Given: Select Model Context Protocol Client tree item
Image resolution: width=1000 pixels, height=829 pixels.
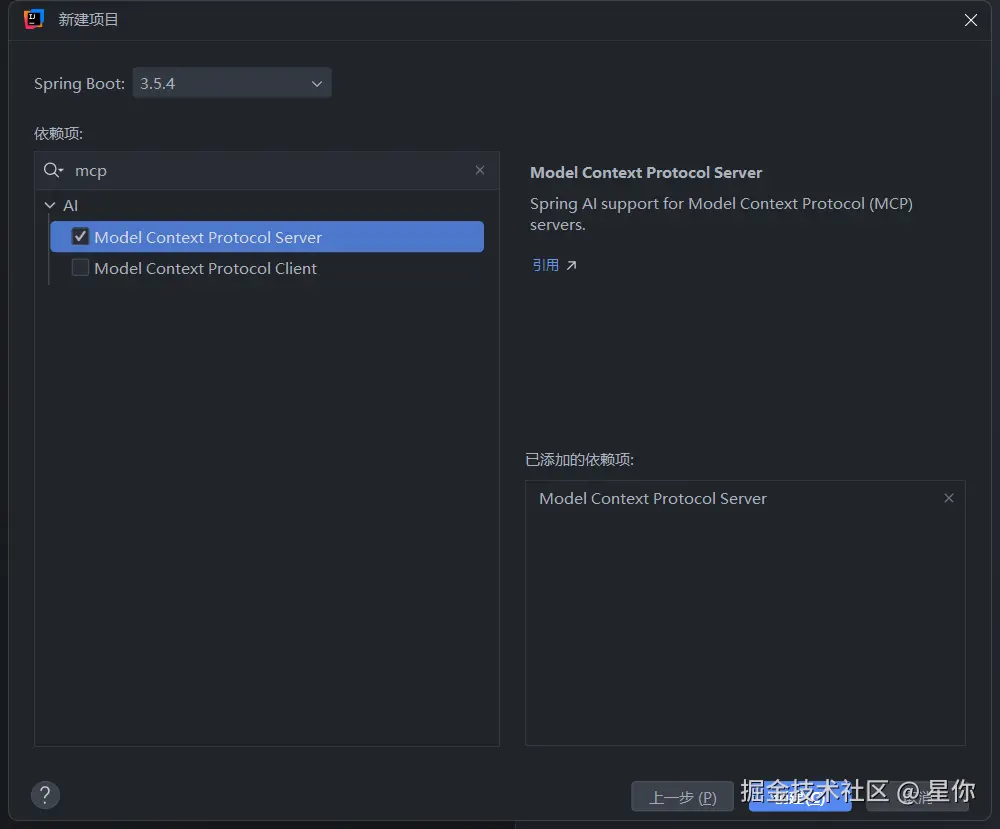Looking at the screenshot, I should (205, 268).
